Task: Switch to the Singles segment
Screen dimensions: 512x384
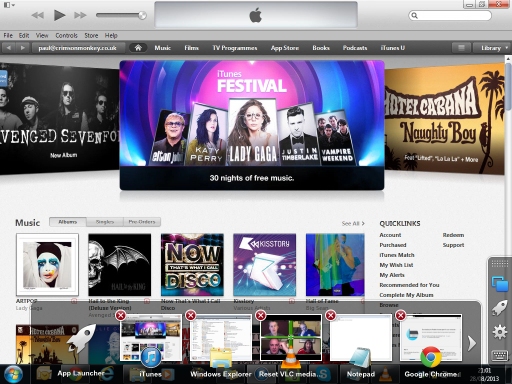Action: tap(105, 222)
